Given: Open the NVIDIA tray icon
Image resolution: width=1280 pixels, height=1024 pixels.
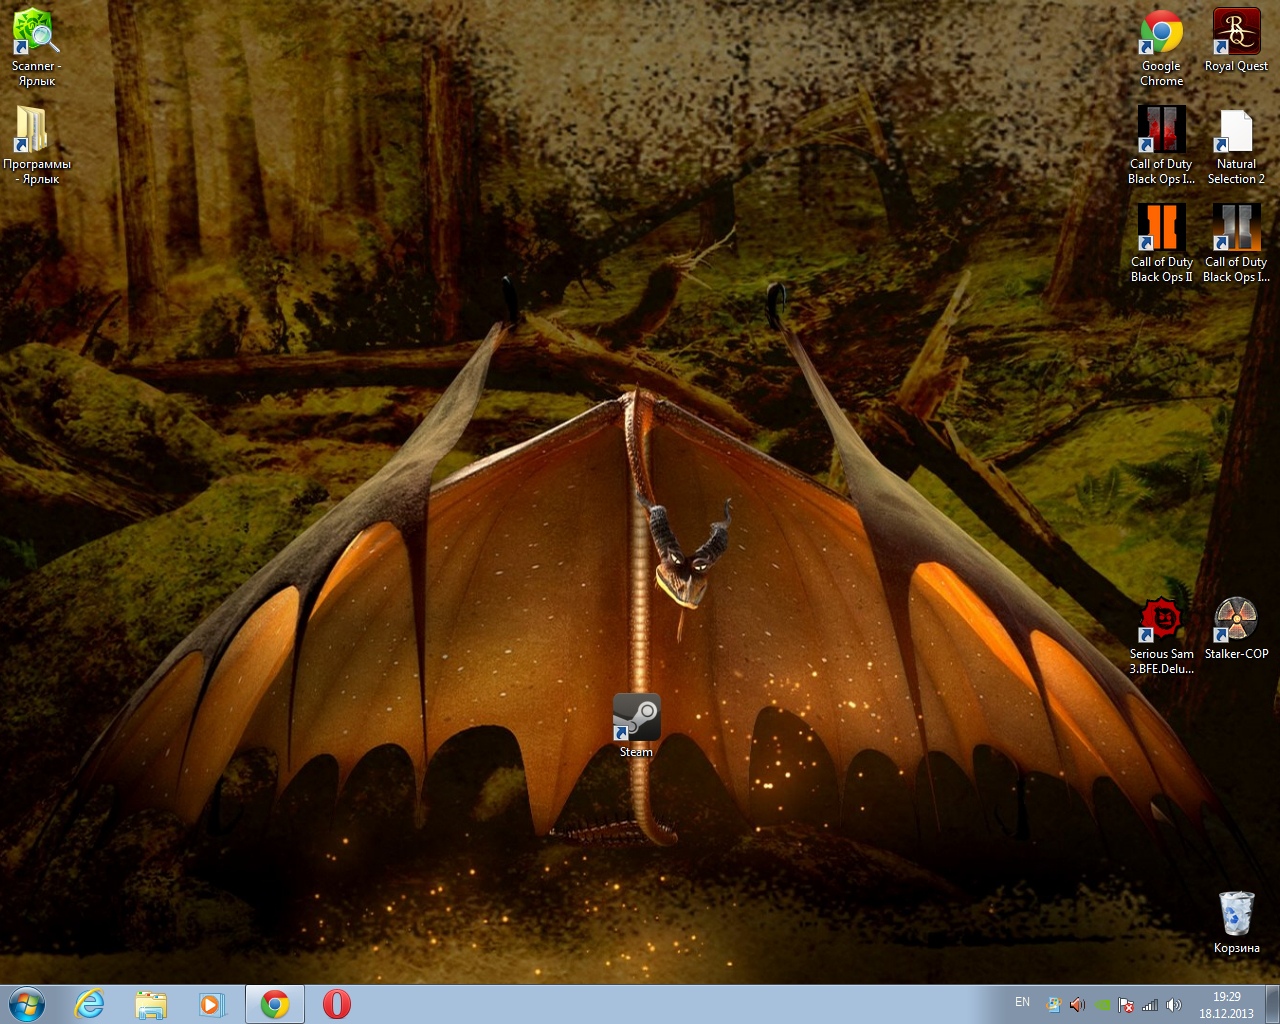Looking at the screenshot, I should coord(1102,1005).
